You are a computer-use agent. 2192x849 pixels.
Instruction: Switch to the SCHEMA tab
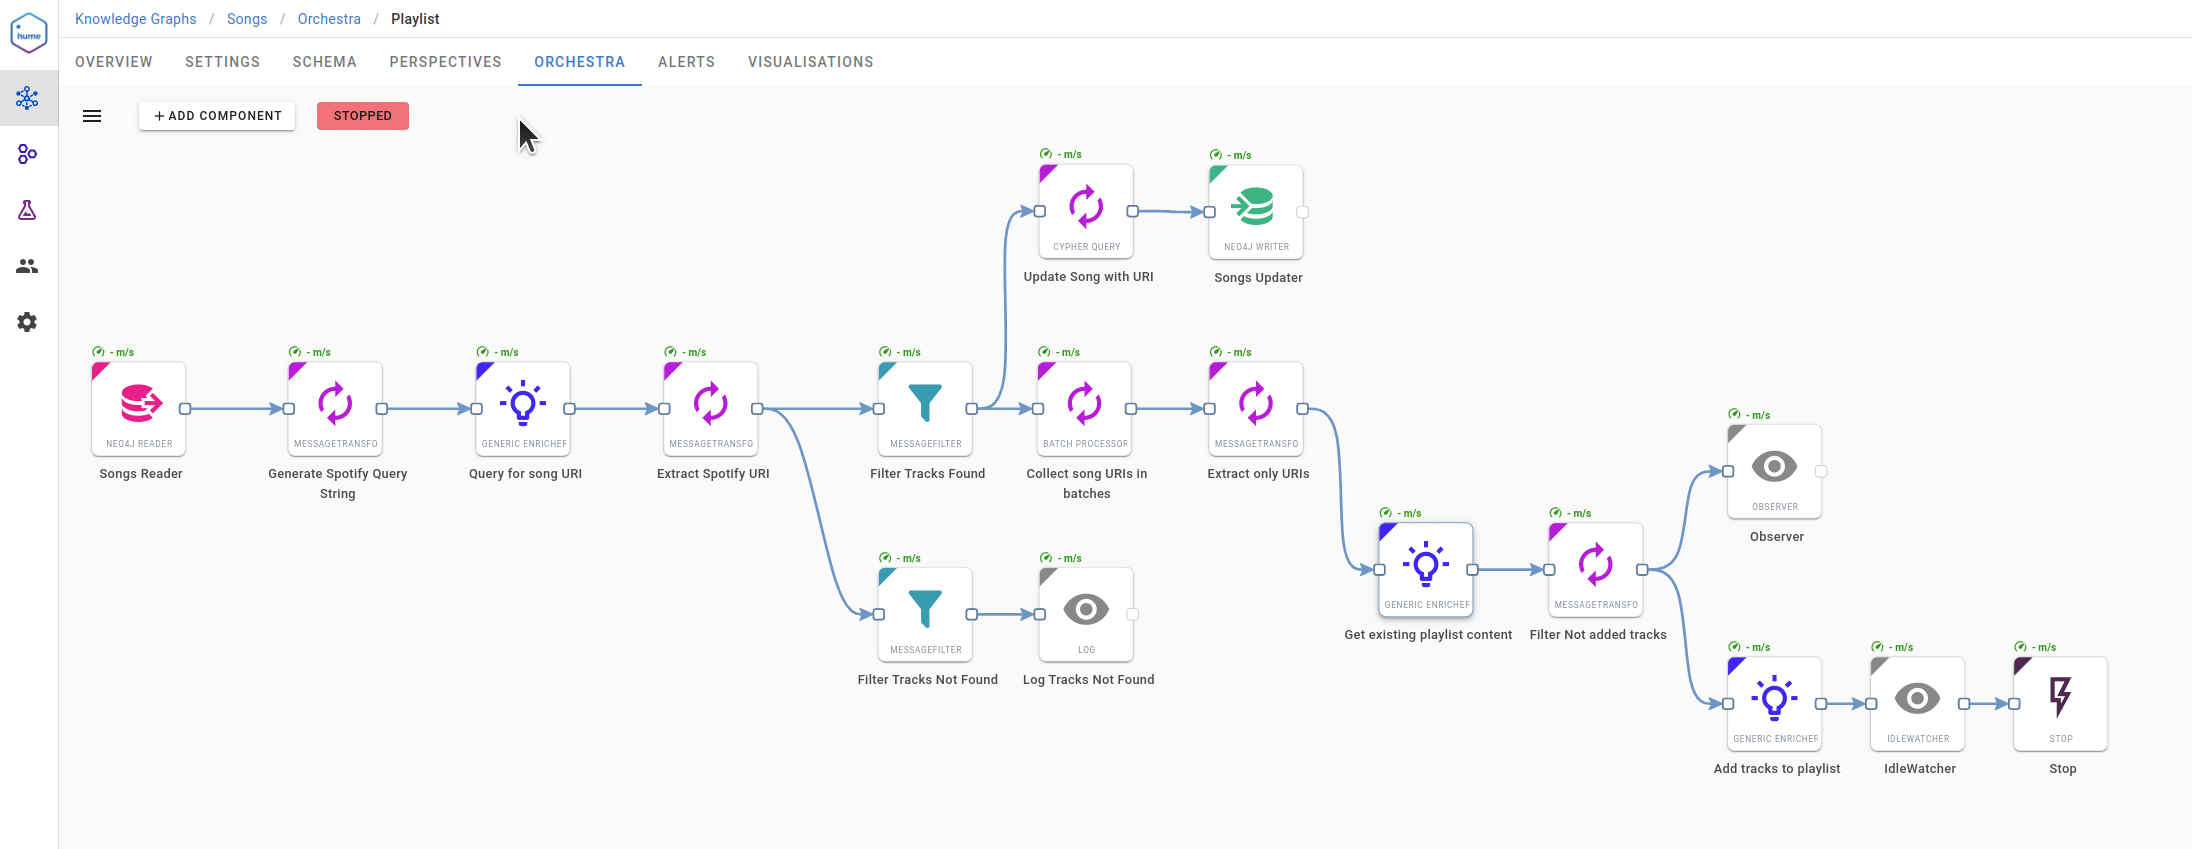click(x=324, y=62)
